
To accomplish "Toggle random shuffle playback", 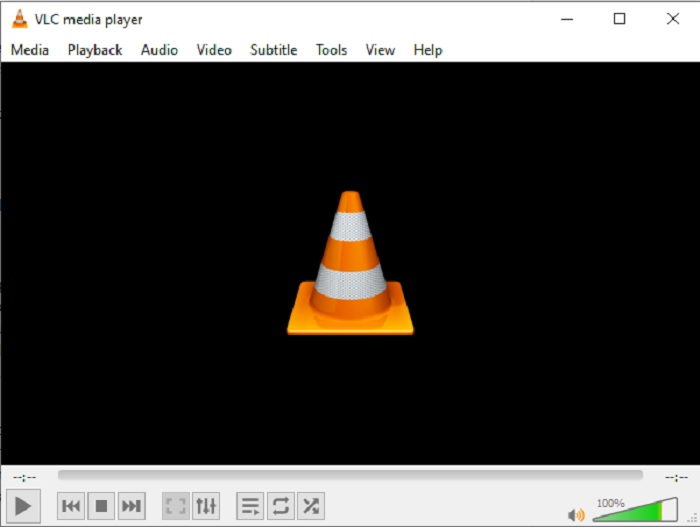I will [x=311, y=506].
